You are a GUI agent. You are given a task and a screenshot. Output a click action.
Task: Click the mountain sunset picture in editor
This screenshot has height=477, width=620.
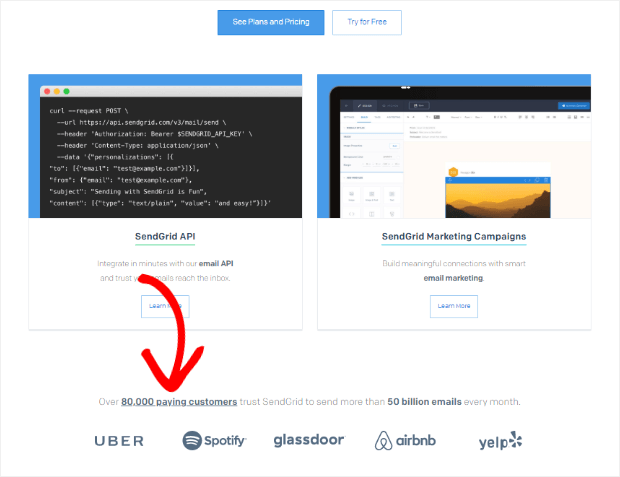click(498, 200)
